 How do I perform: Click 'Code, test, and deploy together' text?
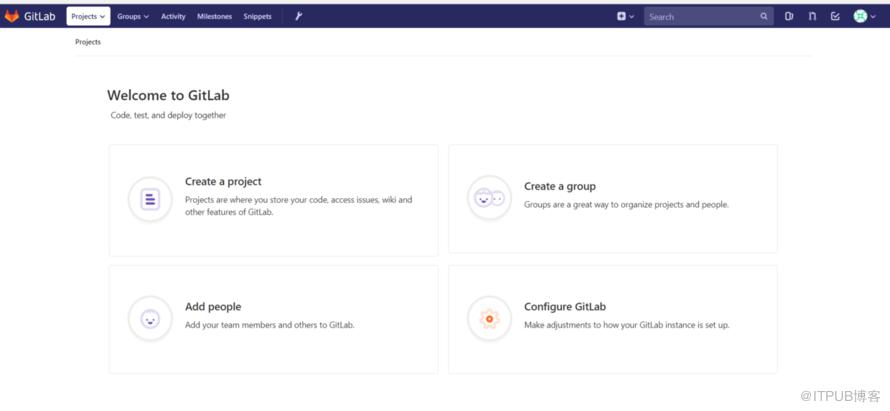168,115
